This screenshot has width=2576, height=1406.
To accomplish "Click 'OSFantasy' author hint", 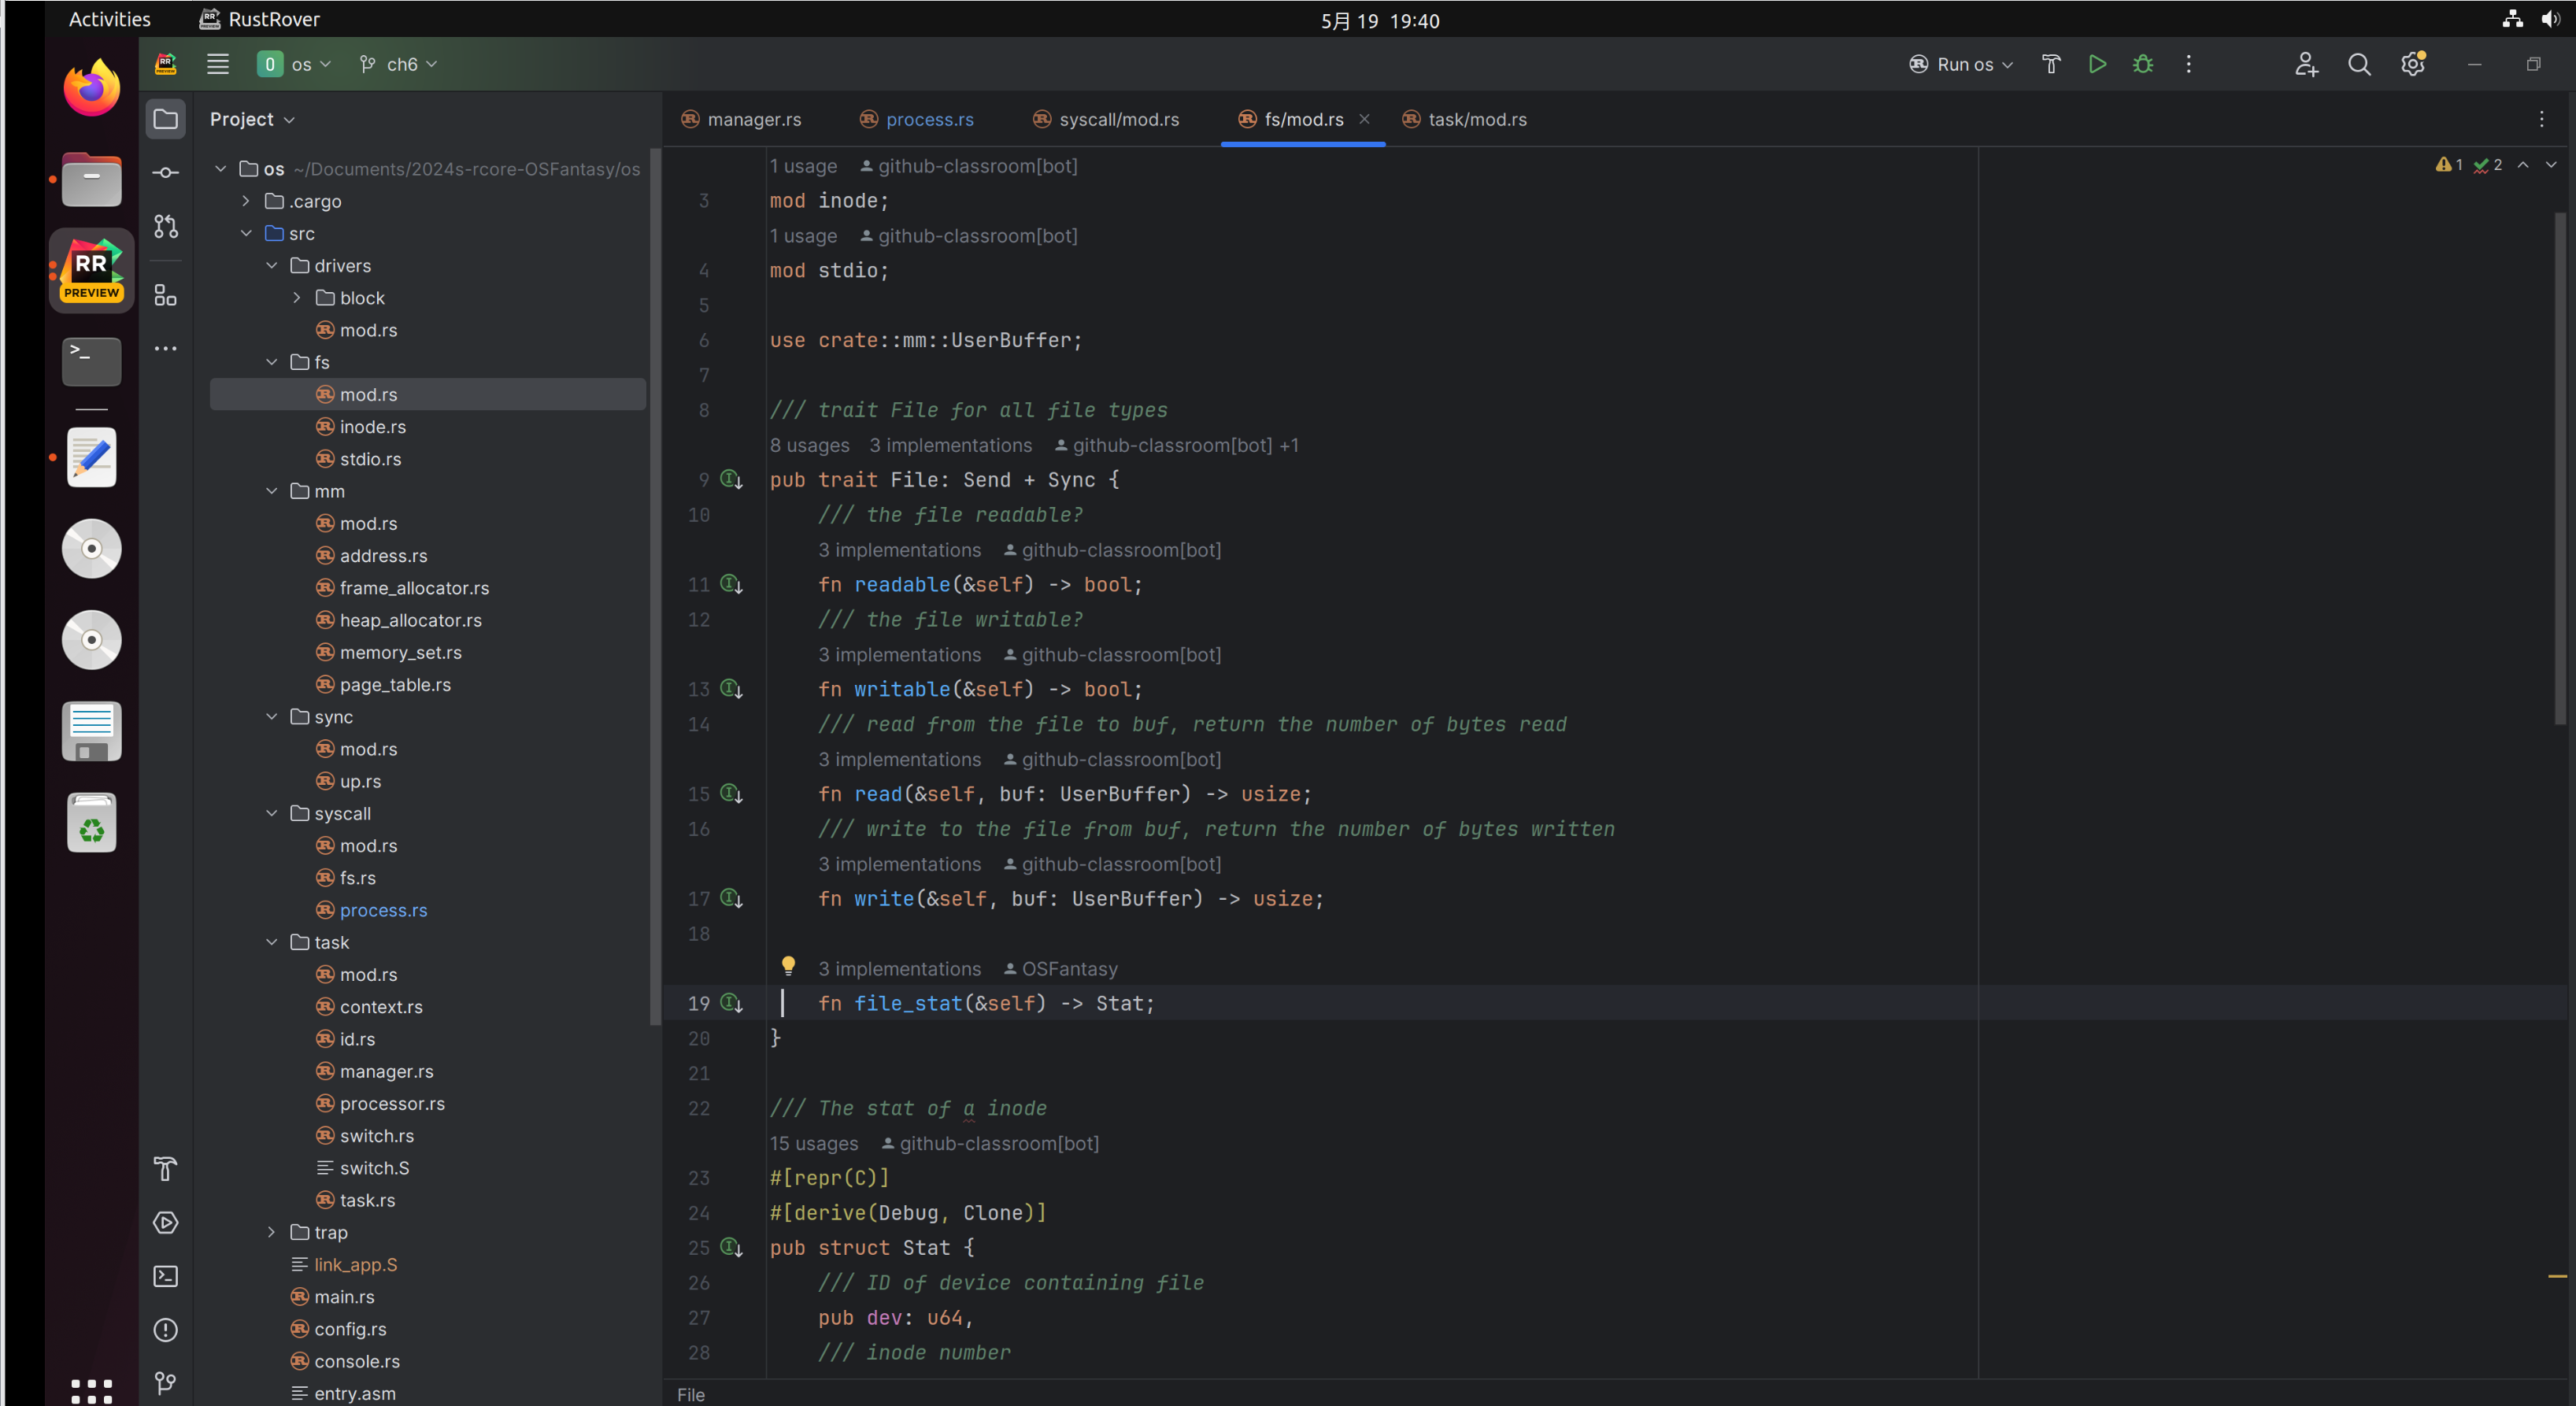I will [1060, 969].
